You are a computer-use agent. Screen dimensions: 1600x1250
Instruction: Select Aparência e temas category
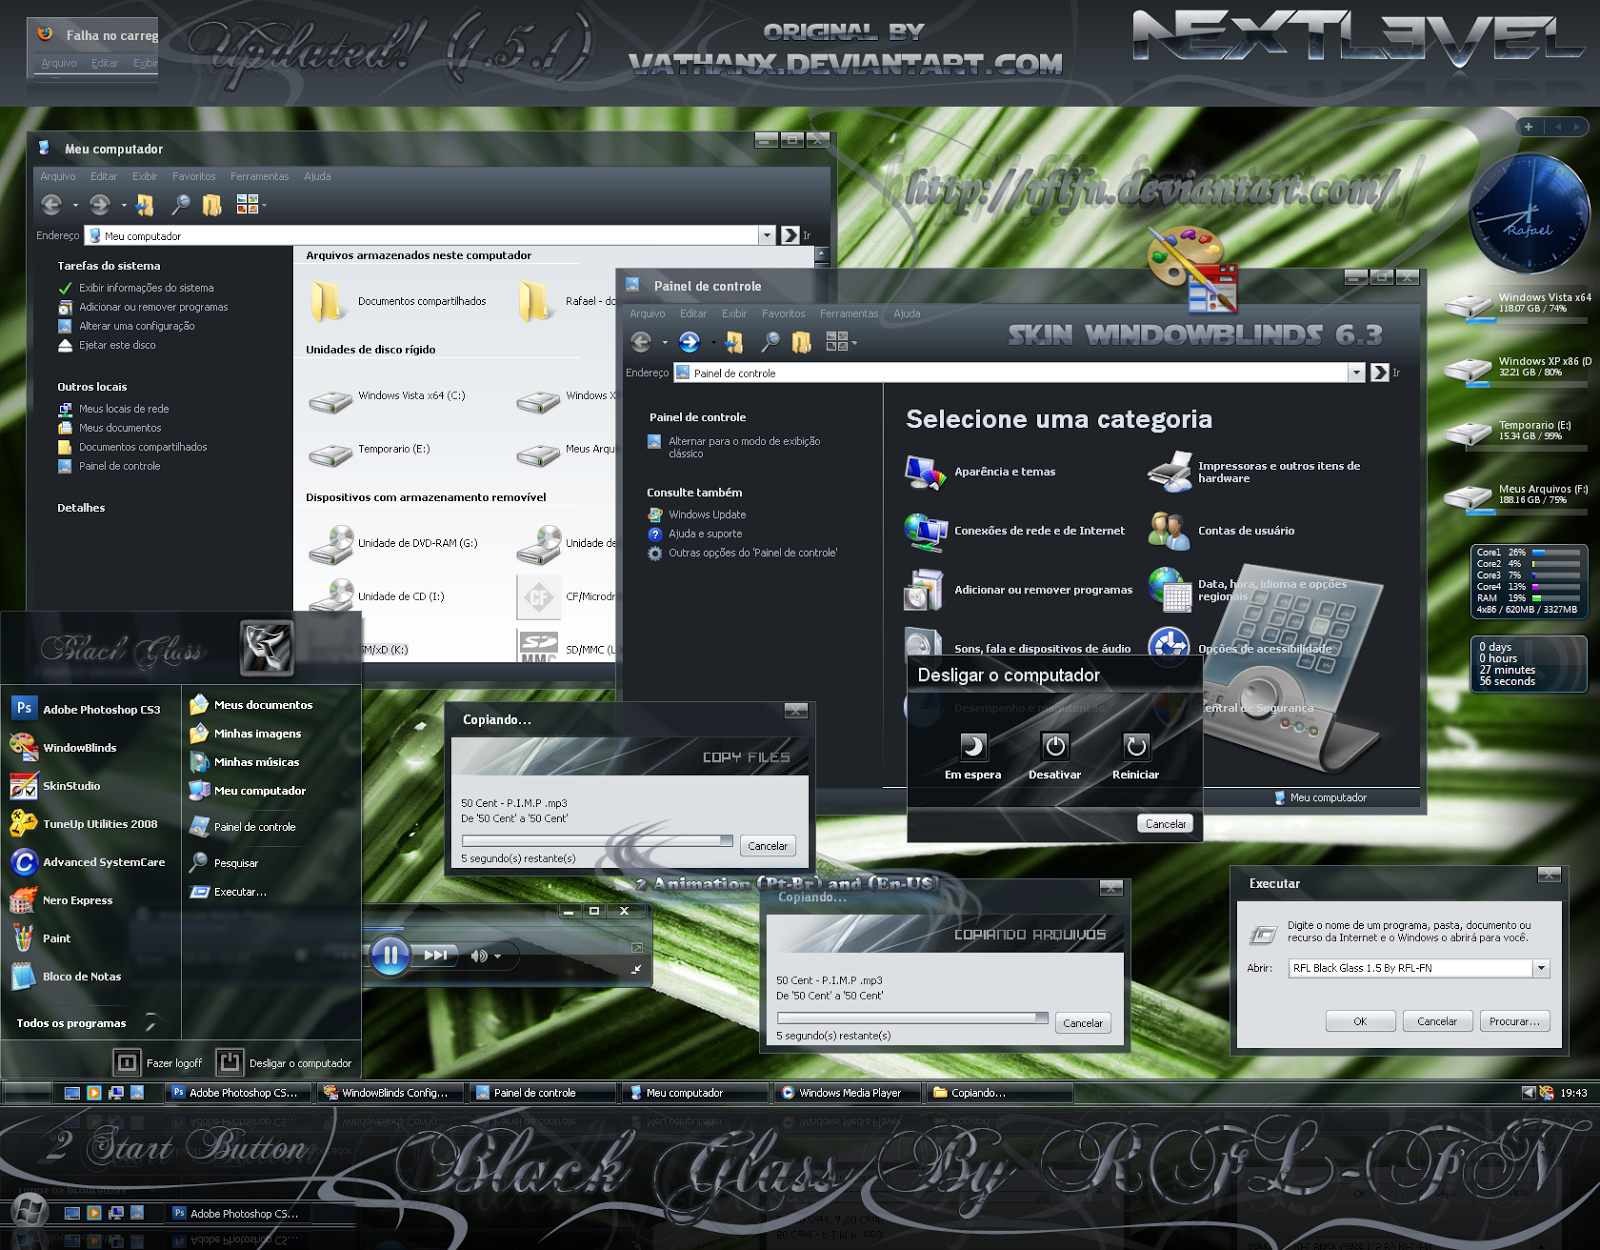[x=980, y=472]
